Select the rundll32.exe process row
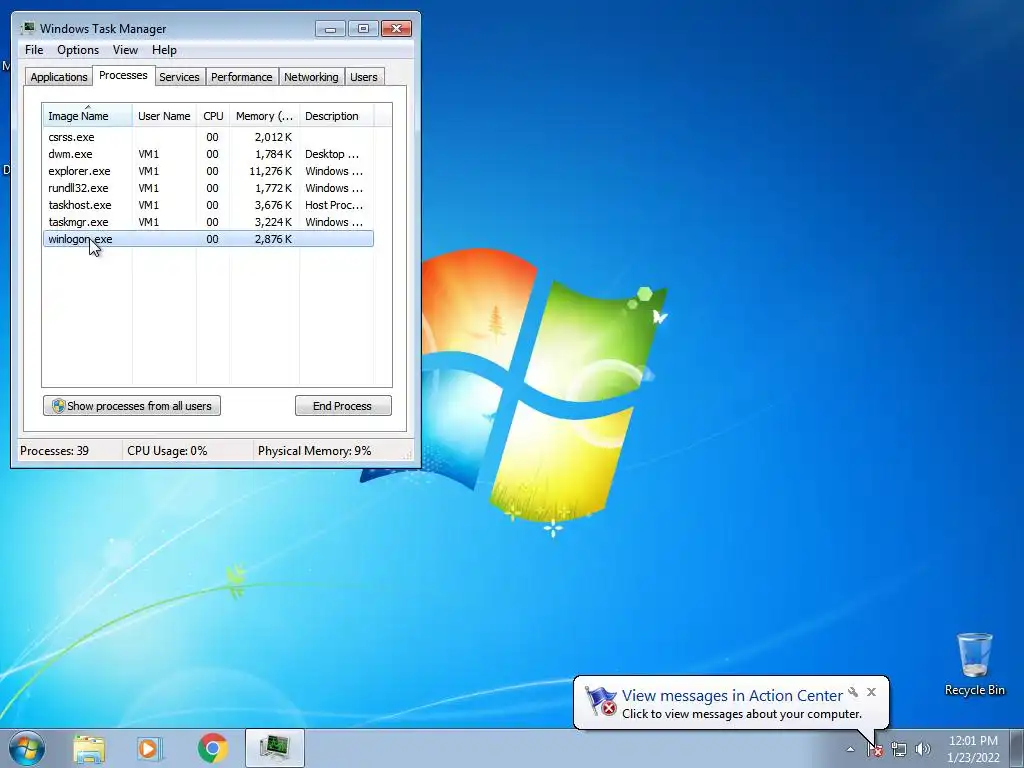 208,188
